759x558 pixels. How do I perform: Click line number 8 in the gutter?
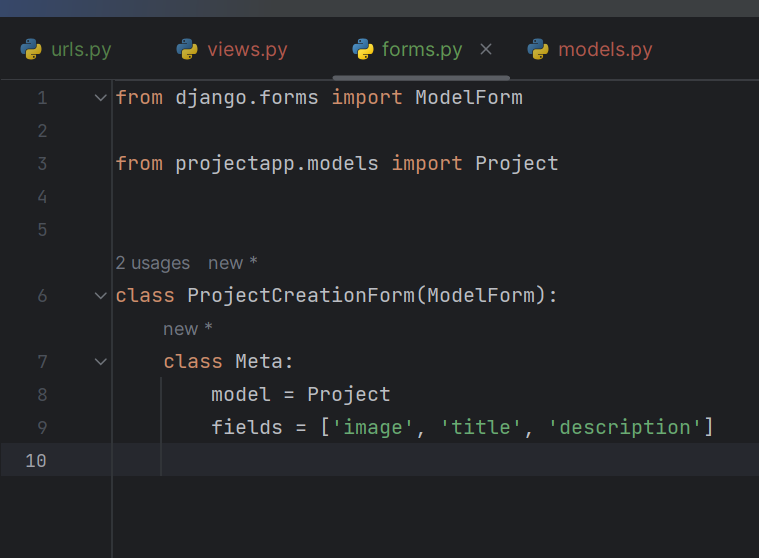click(43, 394)
